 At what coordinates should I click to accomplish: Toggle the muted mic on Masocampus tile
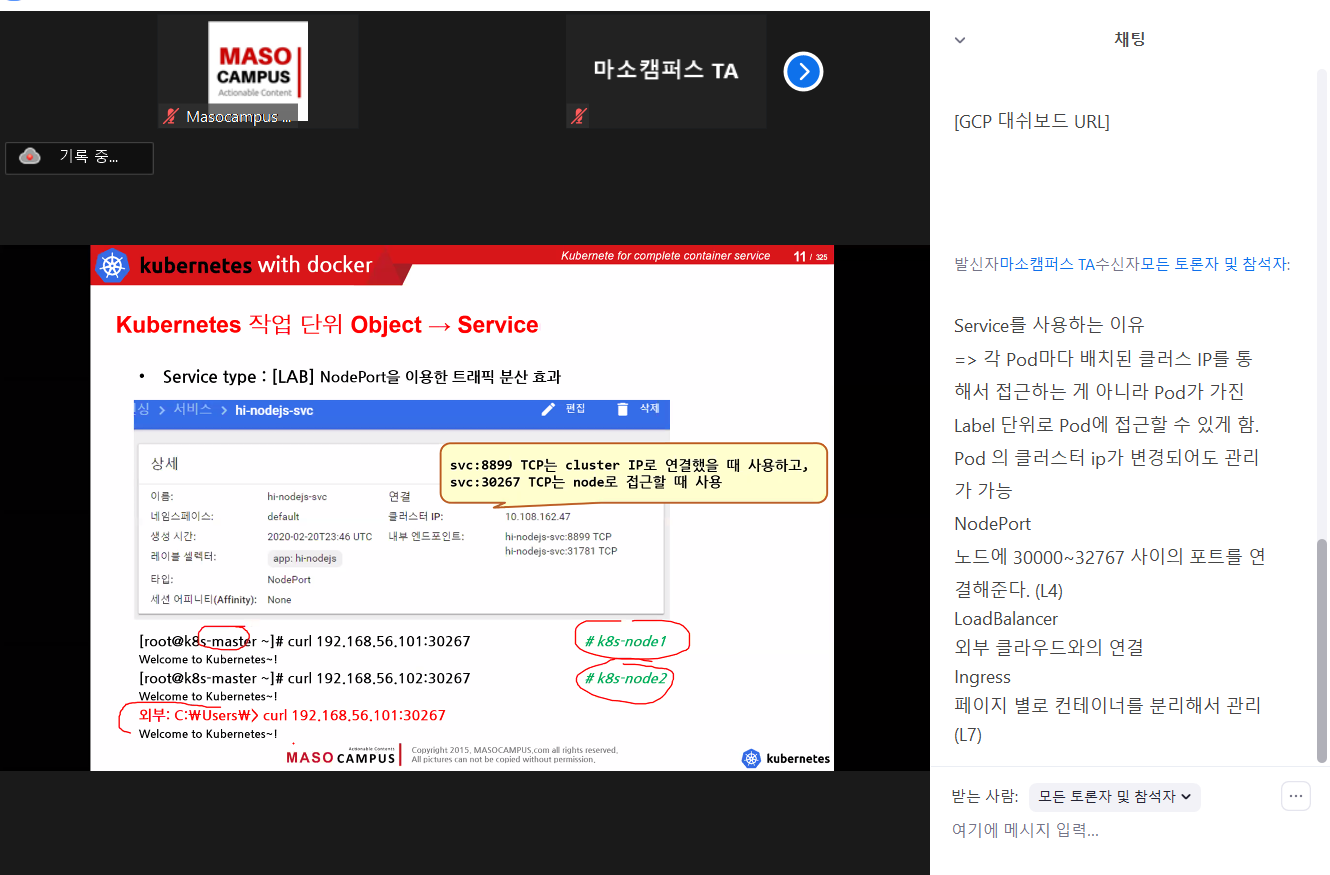171,117
